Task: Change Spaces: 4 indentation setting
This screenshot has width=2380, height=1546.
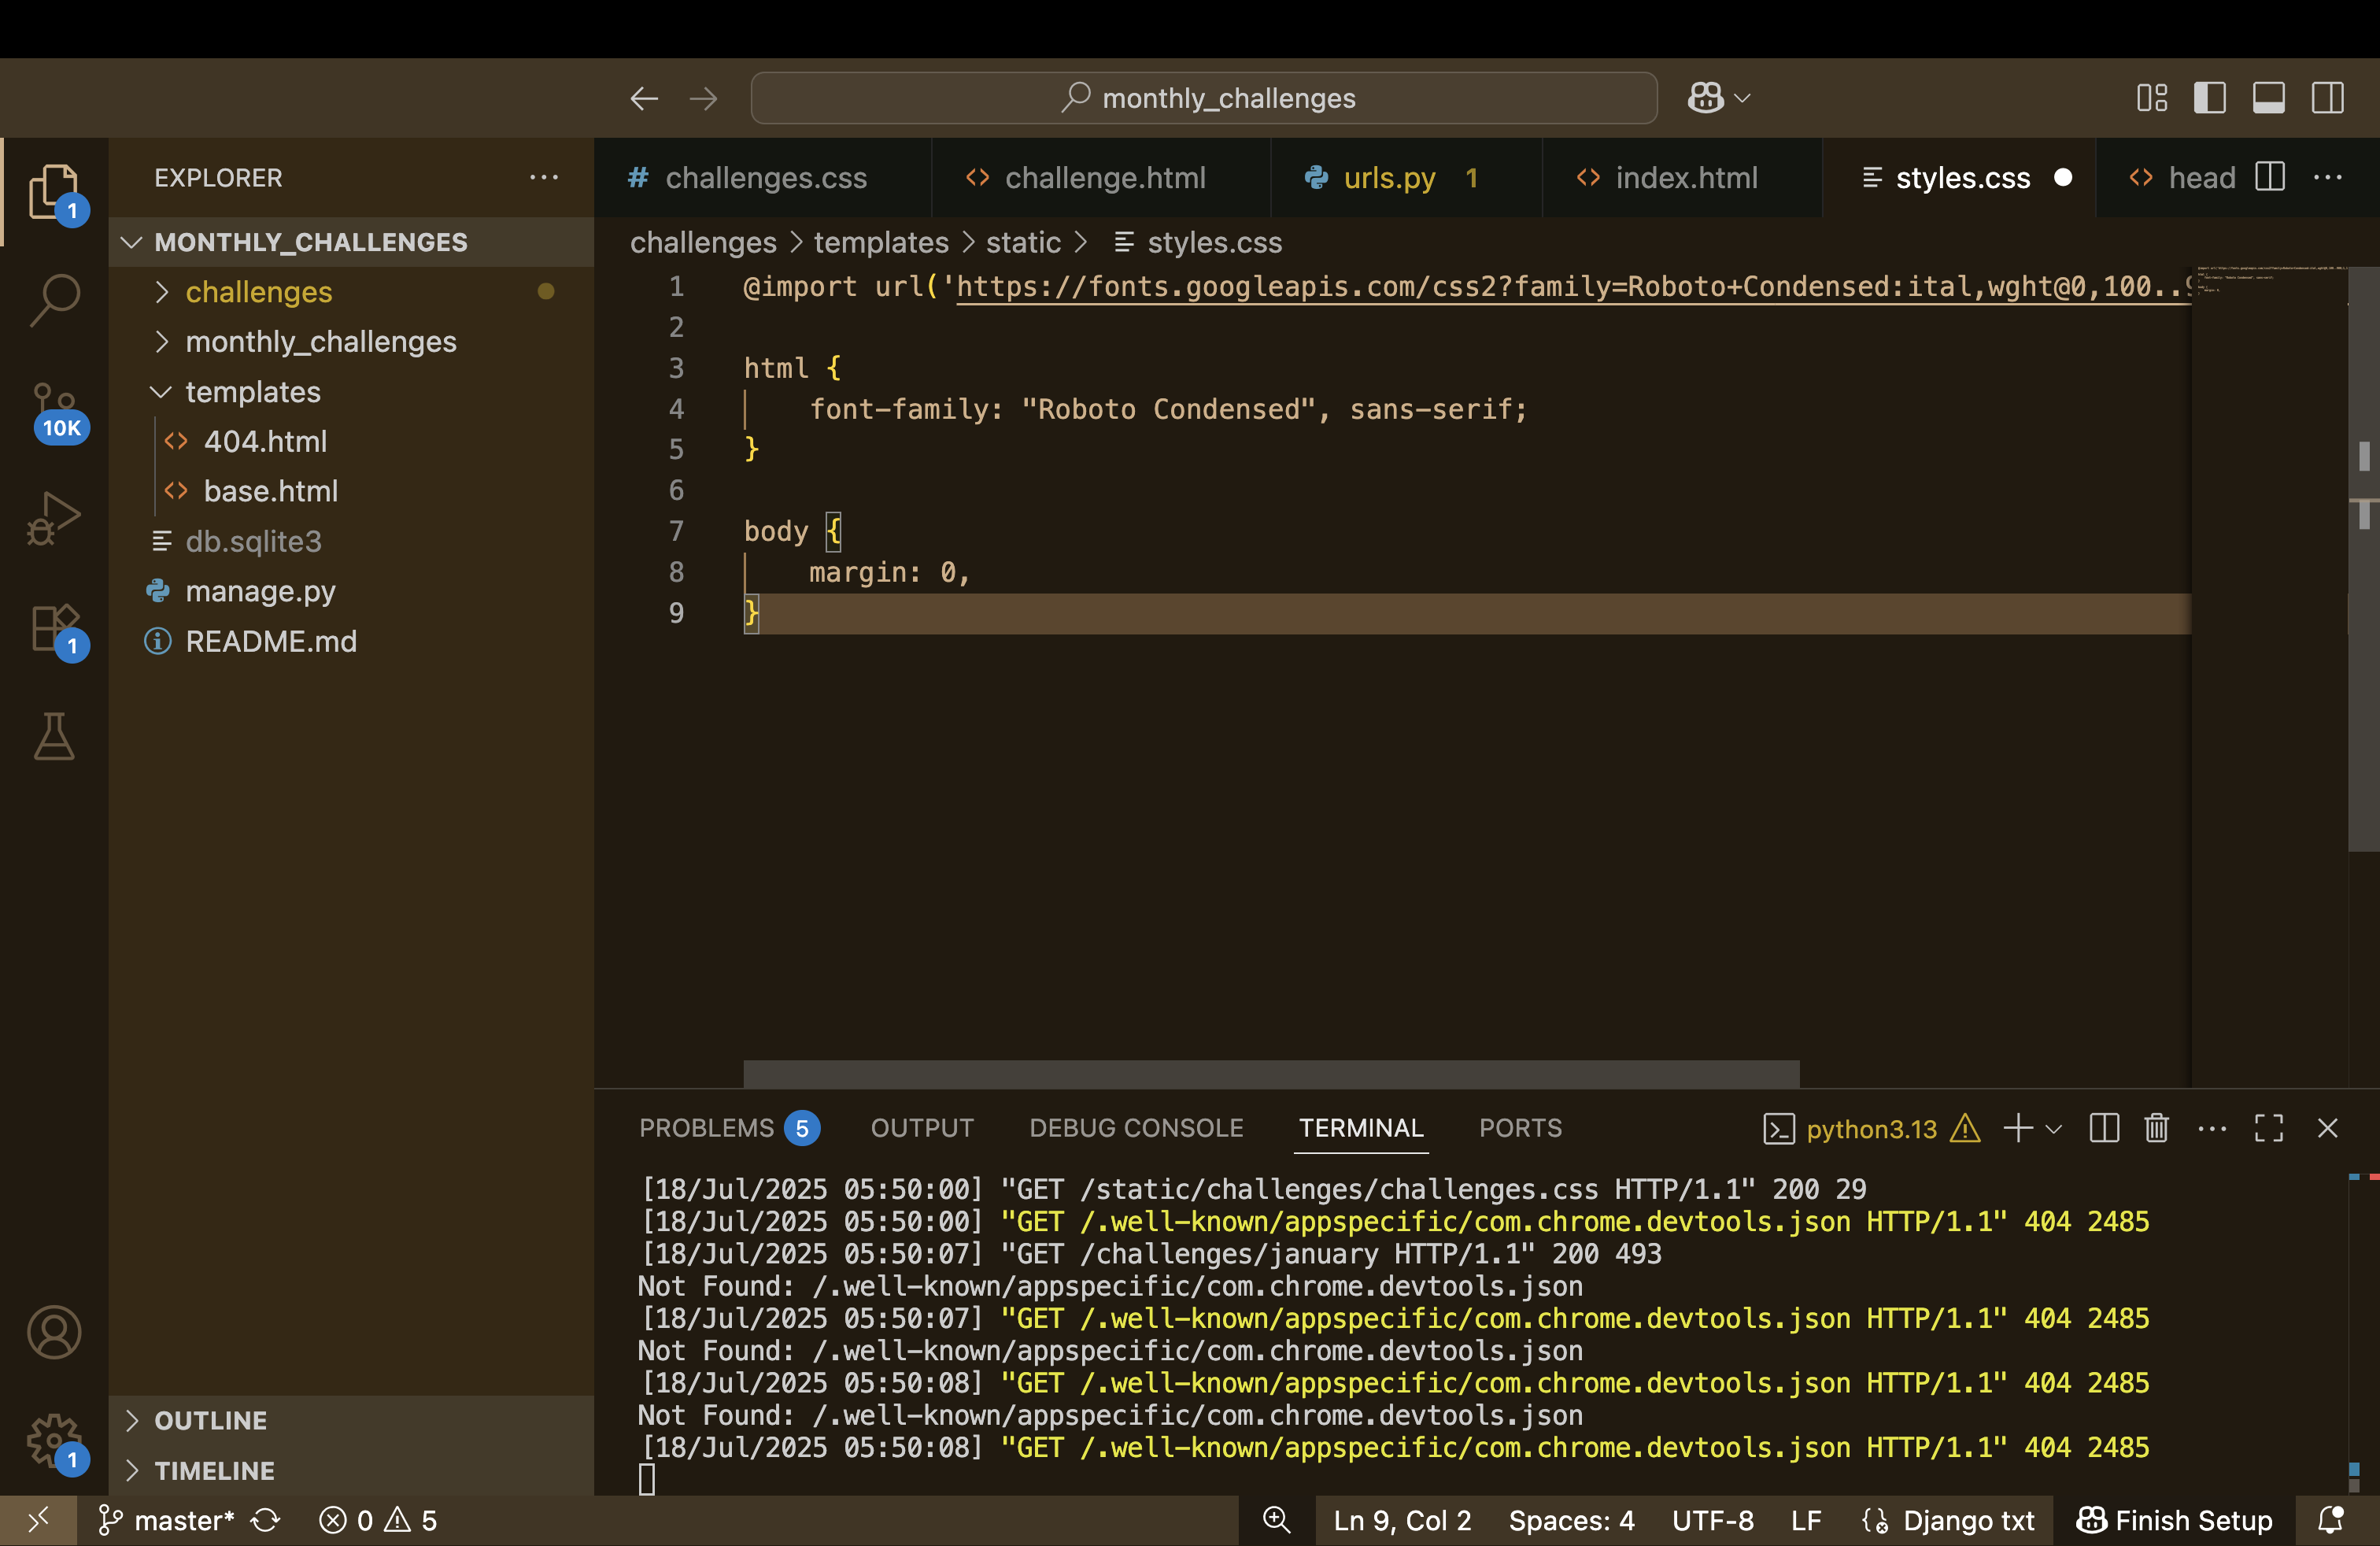Action: tap(1571, 1520)
